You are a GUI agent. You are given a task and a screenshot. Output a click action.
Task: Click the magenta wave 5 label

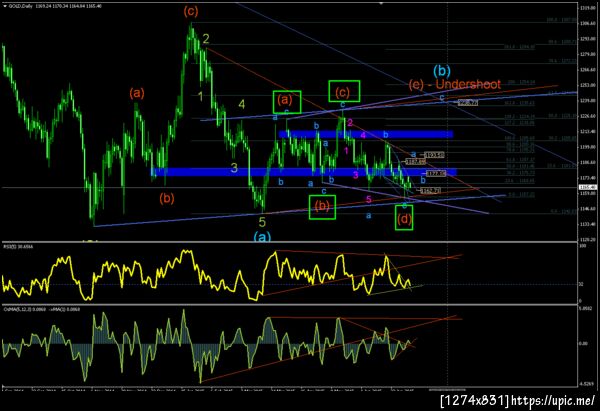pyautogui.click(x=368, y=199)
